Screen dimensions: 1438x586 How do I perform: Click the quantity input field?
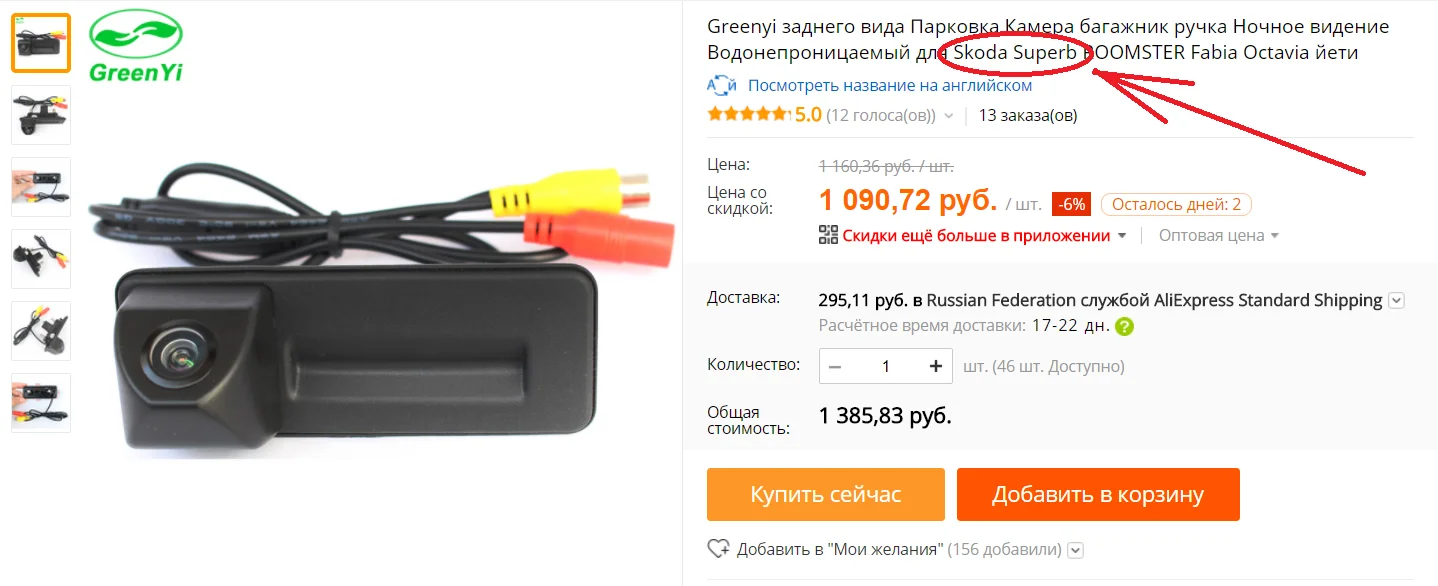[886, 366]
